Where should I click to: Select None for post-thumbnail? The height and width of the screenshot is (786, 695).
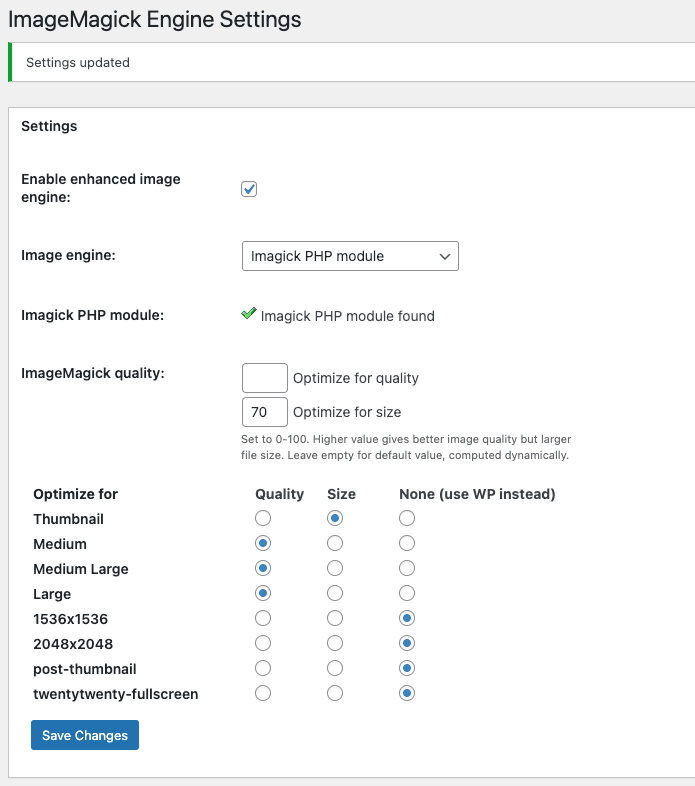pos(407,668)
